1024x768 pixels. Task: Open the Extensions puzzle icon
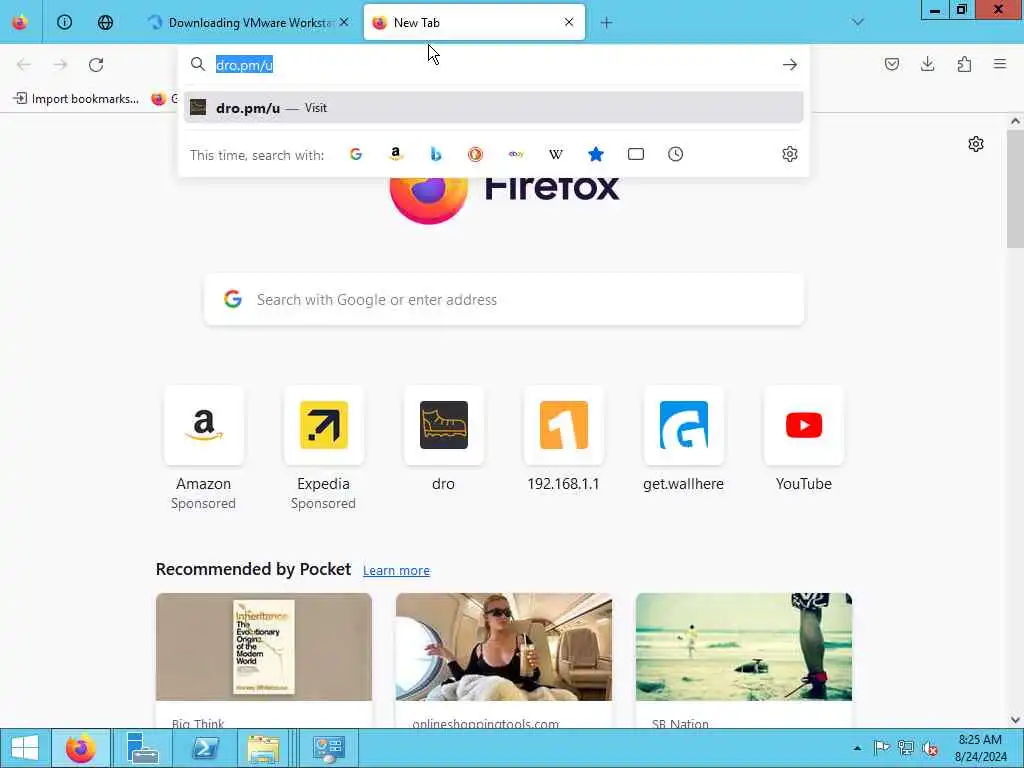(964, 64)
